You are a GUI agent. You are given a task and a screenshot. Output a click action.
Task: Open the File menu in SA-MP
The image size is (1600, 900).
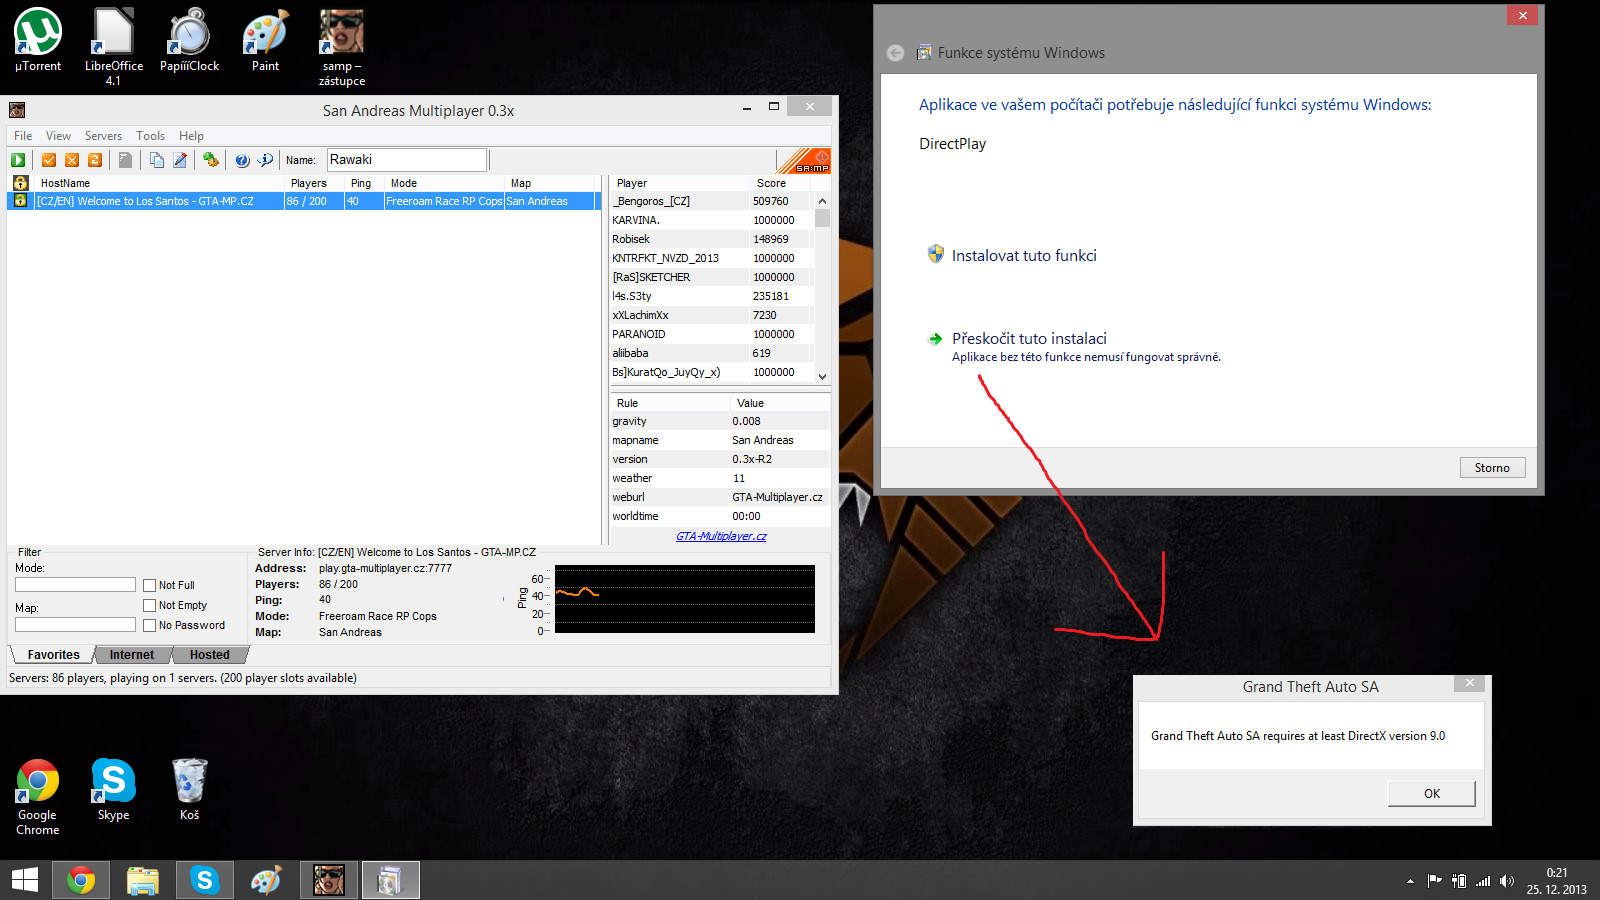click(x=23, y=136)
